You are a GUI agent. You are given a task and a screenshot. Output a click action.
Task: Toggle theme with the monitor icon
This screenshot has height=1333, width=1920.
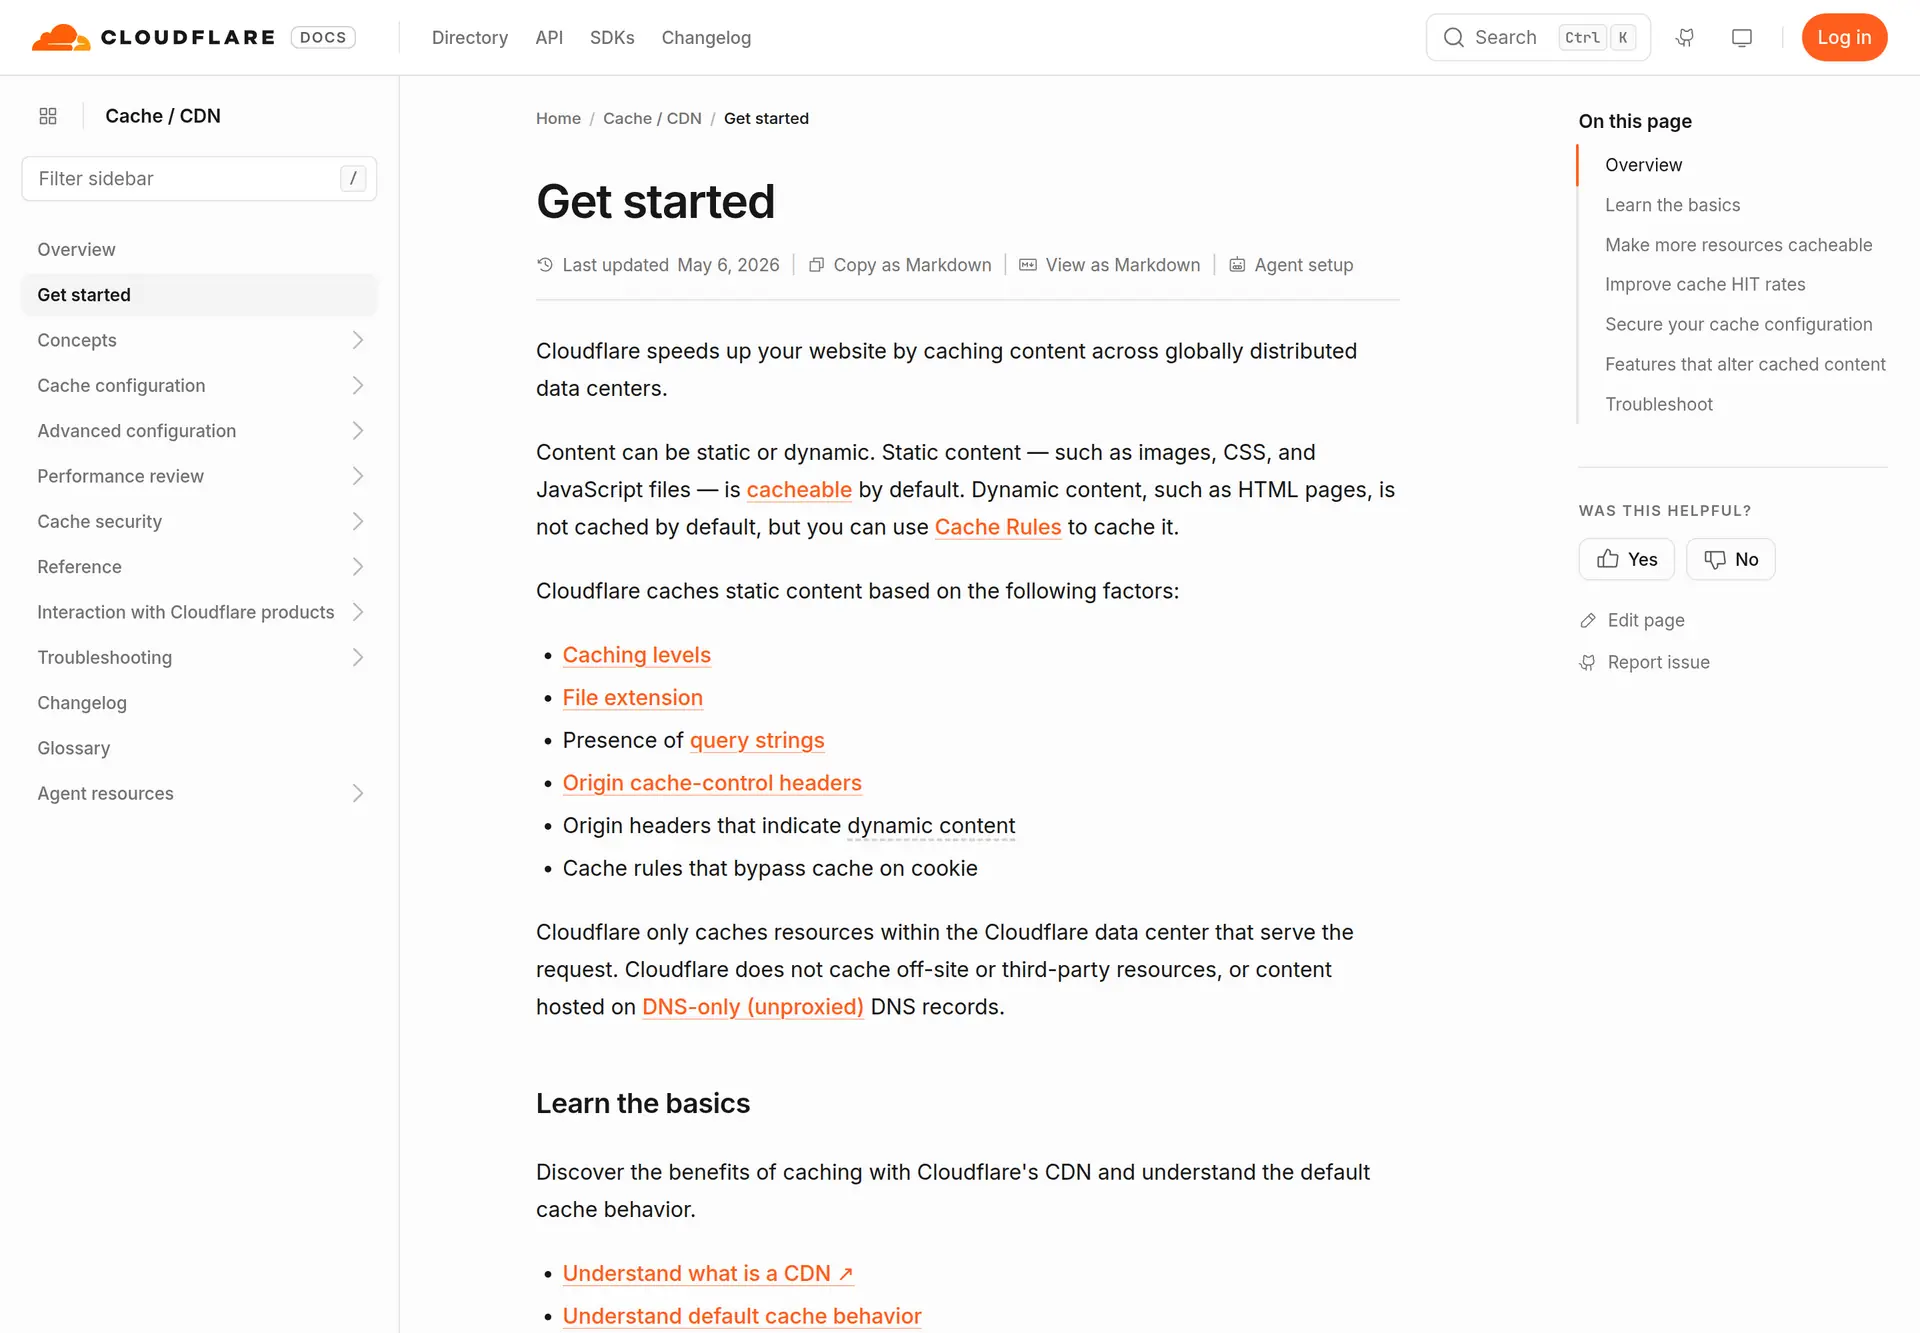coord(1742,37)
